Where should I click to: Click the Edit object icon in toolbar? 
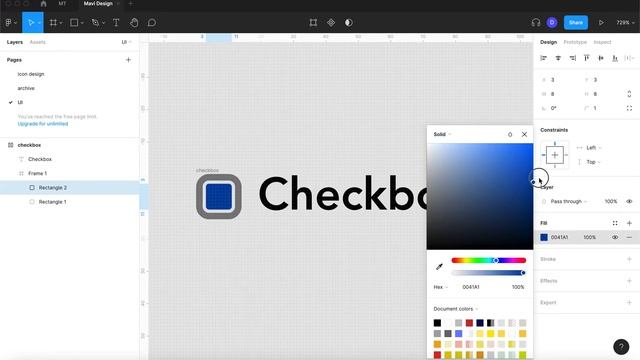coord(313,23)
